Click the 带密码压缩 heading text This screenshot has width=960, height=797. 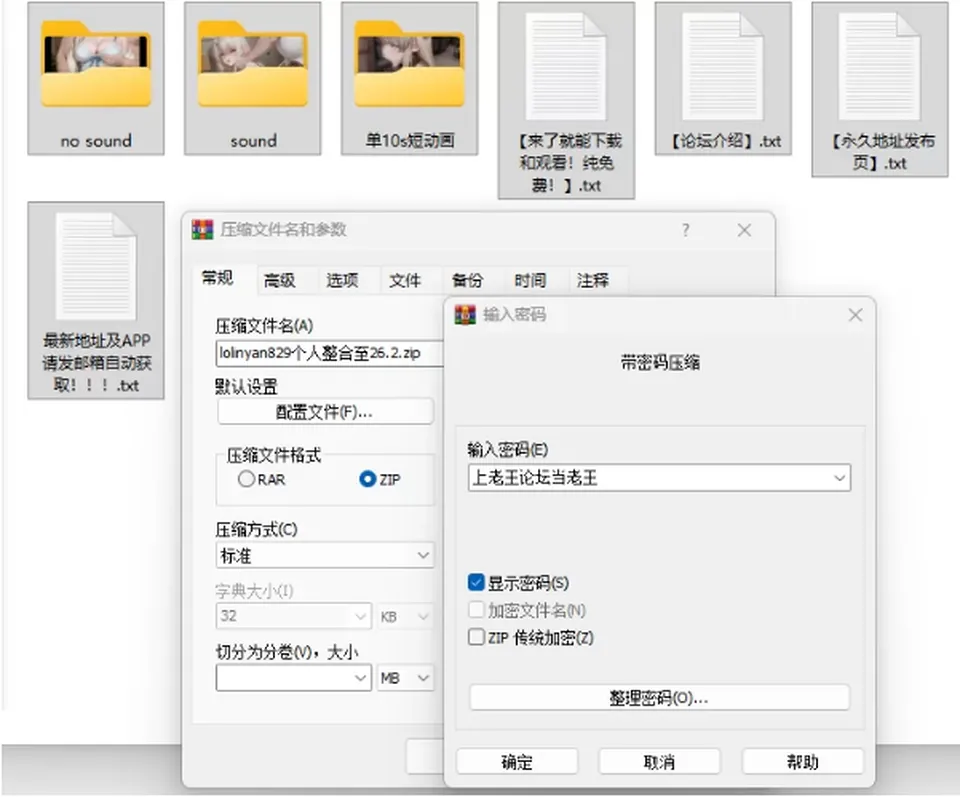point(660,363)
